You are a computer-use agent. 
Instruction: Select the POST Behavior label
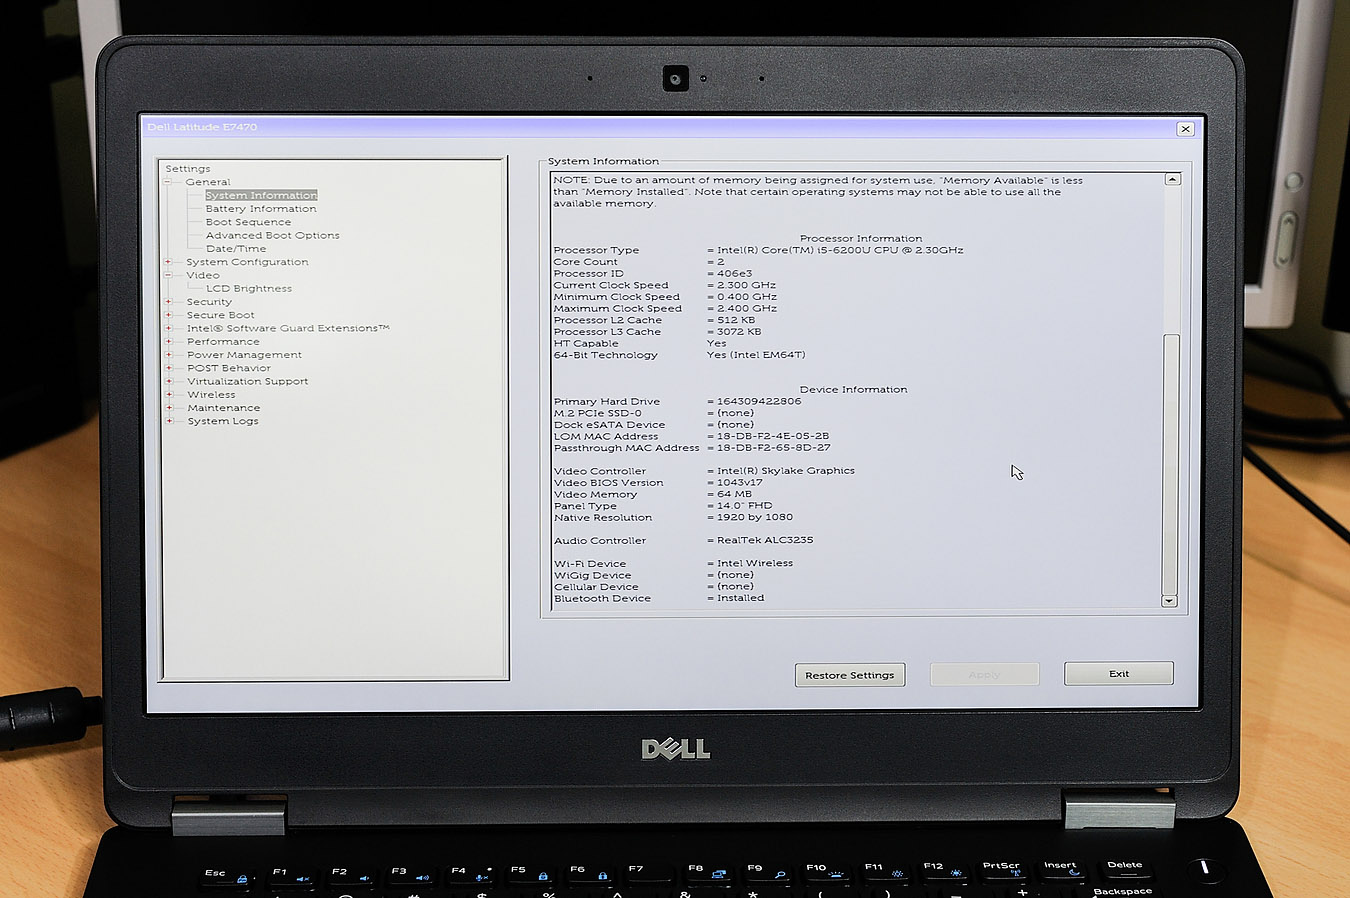(229, 368)
